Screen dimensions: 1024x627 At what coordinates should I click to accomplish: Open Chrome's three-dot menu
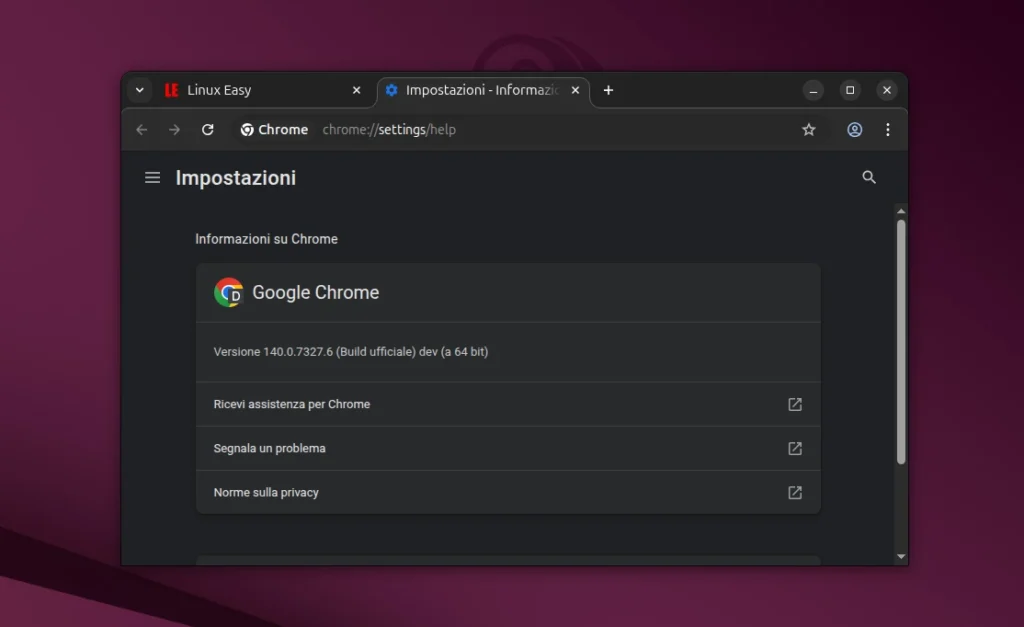click(888, 130)
